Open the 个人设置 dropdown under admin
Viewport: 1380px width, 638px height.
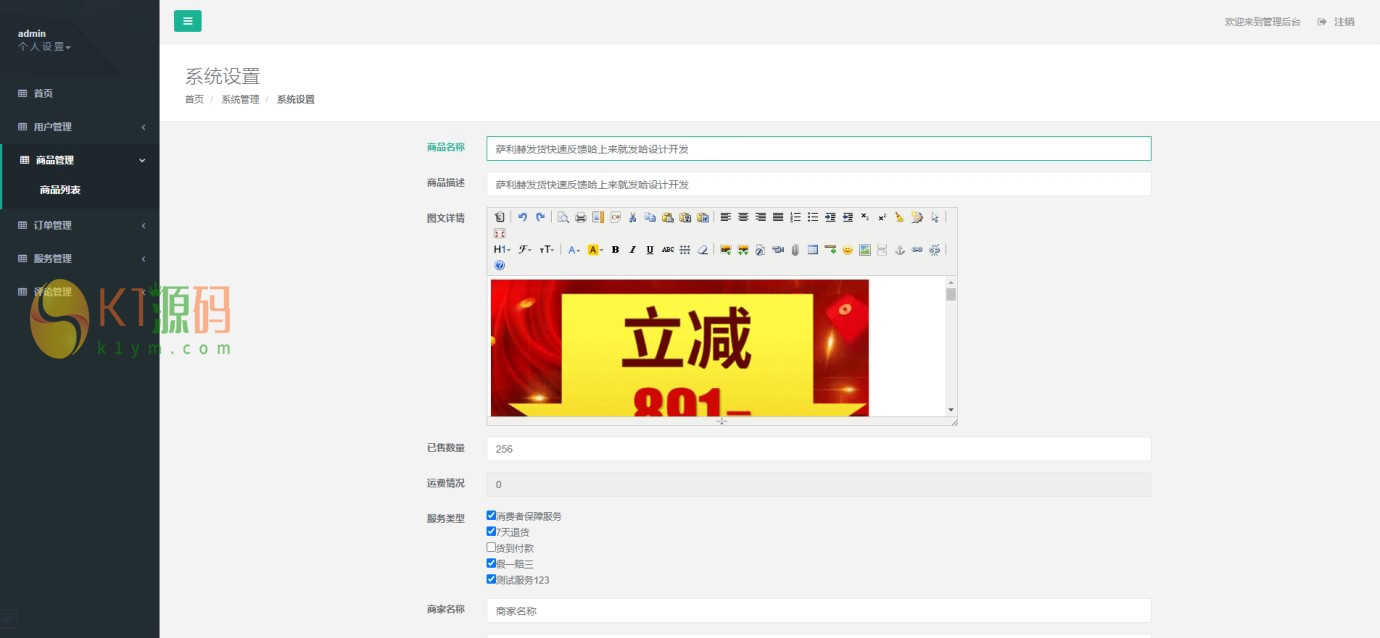pos(44,47)
